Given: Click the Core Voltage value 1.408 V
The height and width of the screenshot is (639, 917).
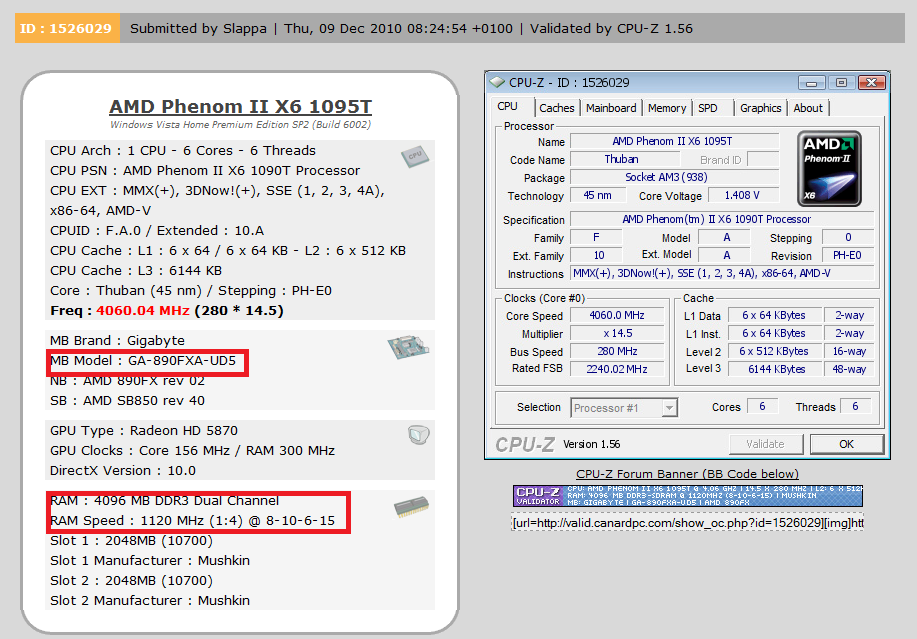Looking at the screenshot, I should coord(743,195).
